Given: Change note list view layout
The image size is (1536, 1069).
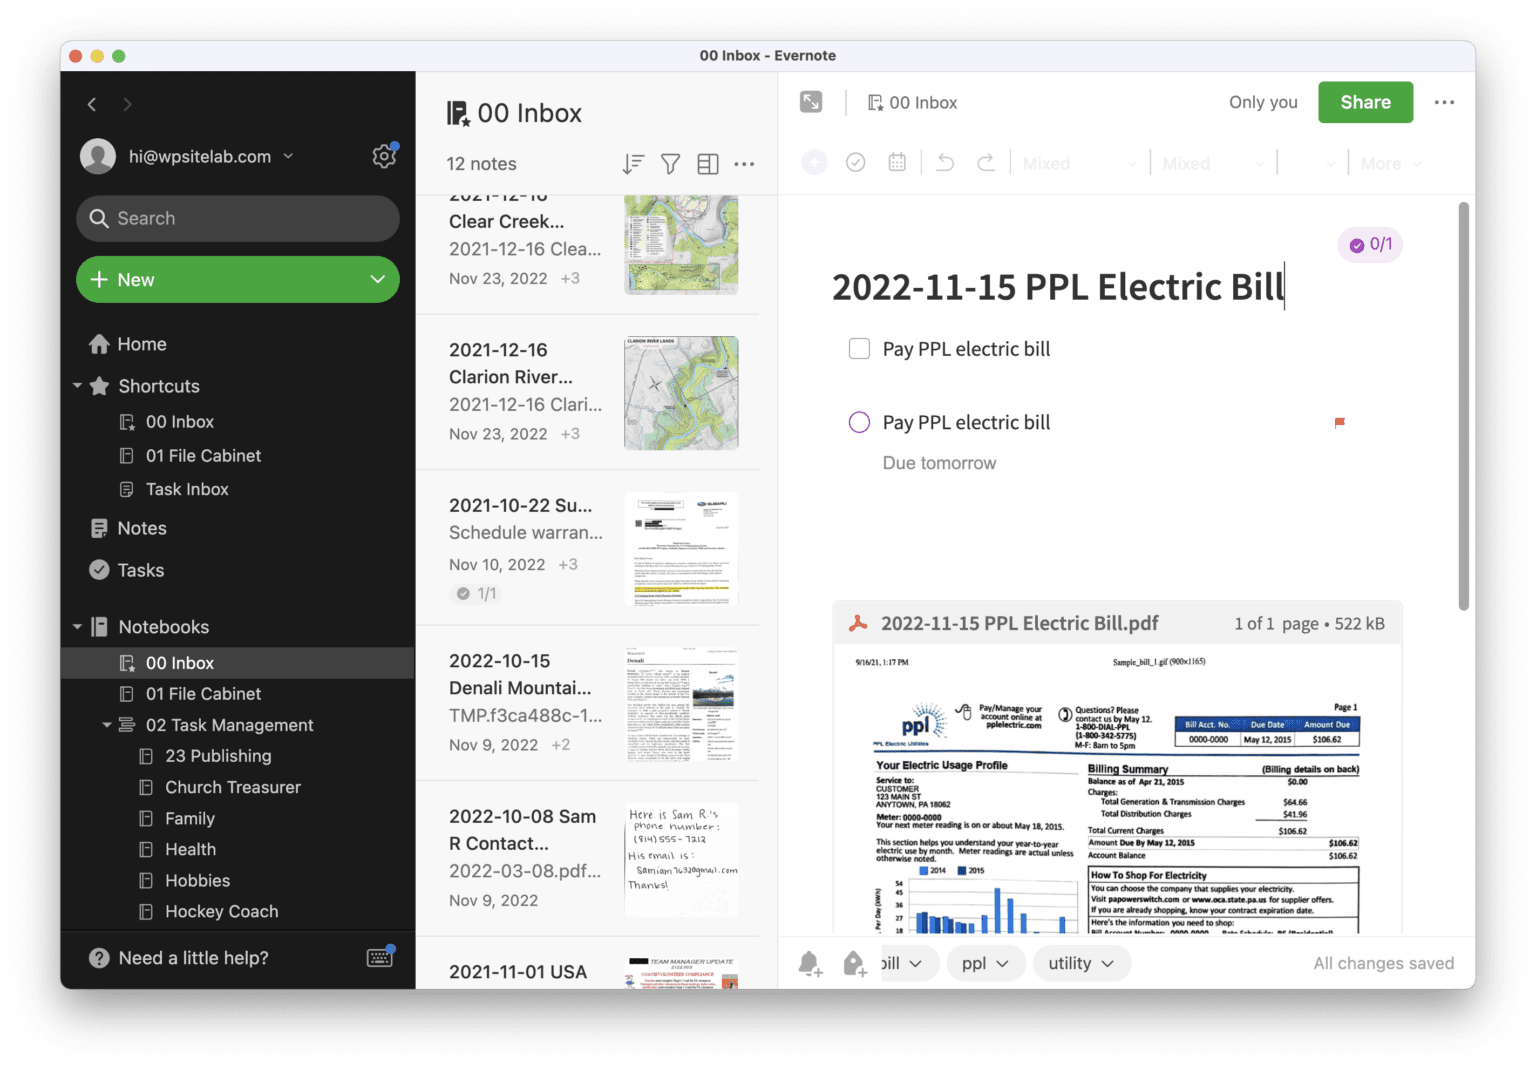Looking at the screenshot, I should [708, 164].
